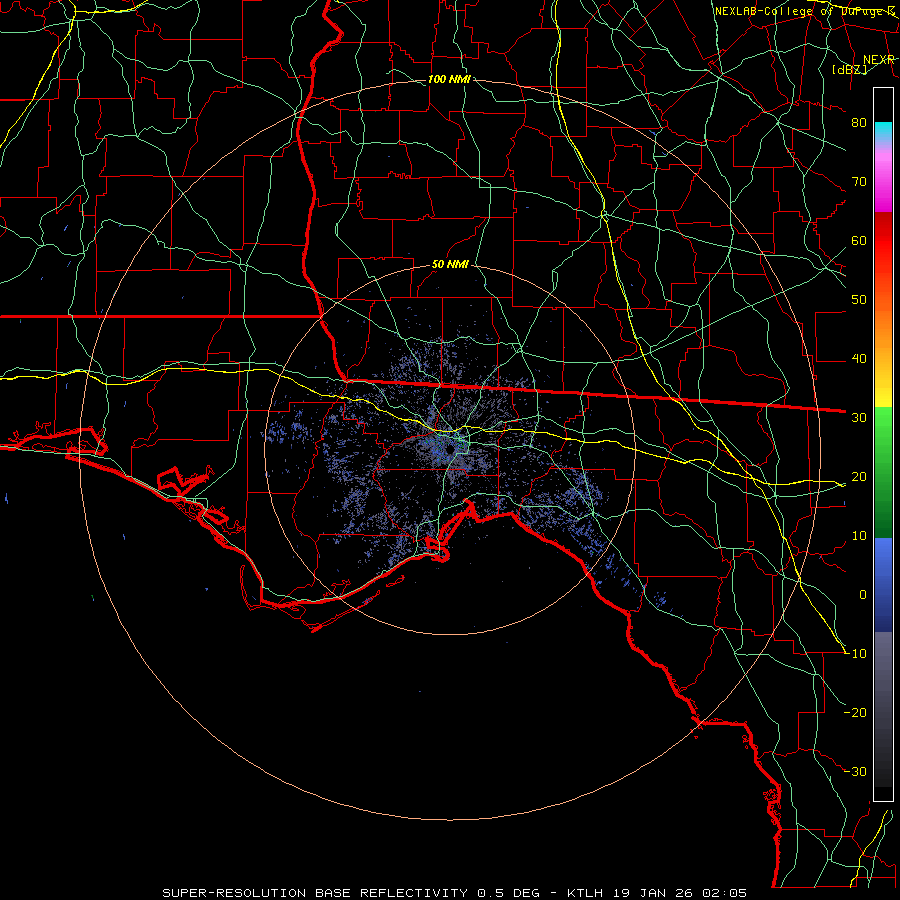Click the 60 dBZ scale value

(859, 240)
